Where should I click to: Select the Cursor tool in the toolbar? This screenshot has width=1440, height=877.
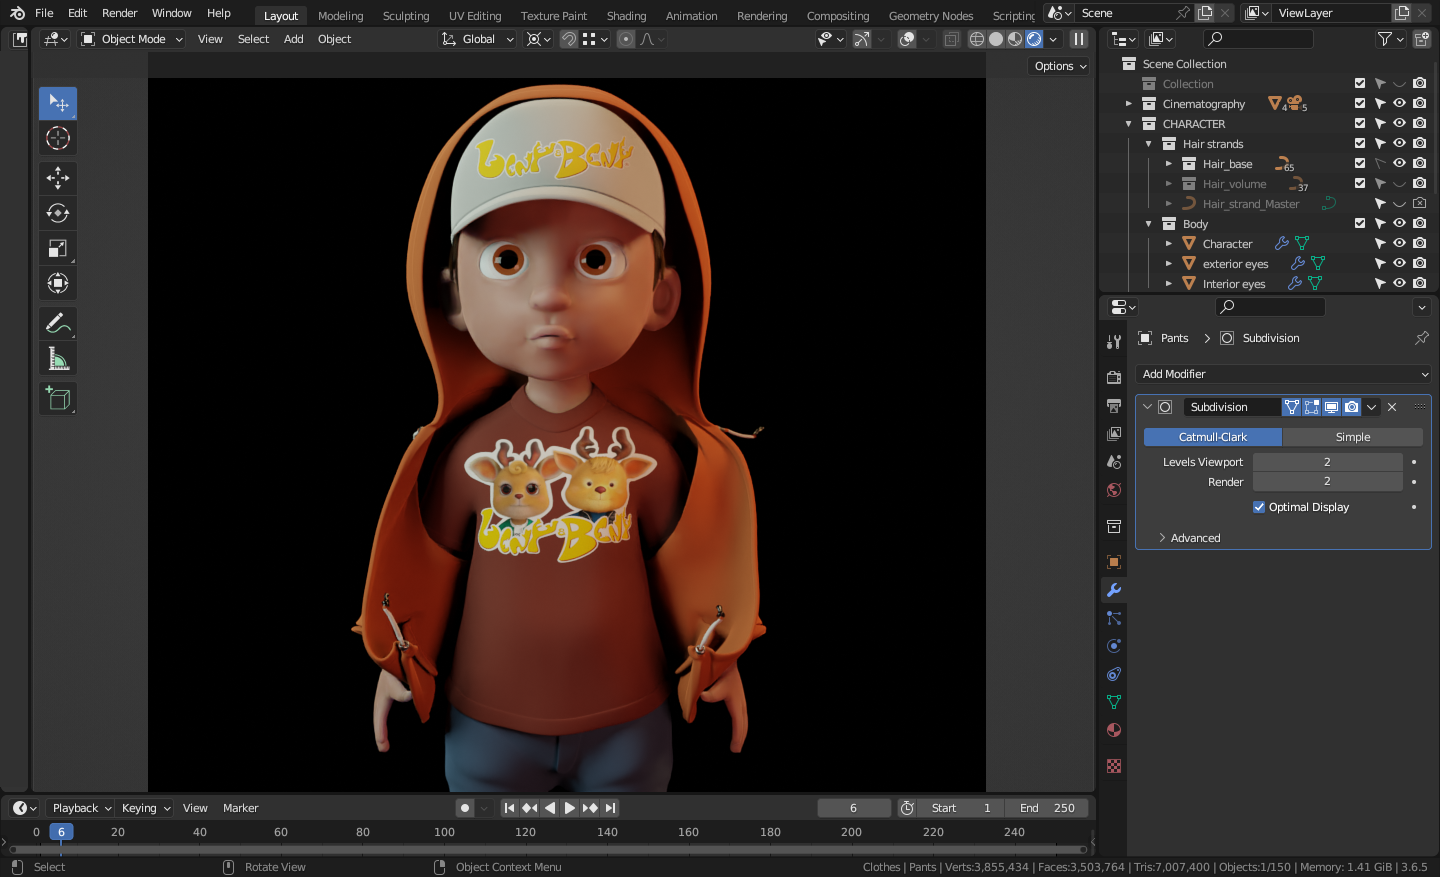[58, 138]
